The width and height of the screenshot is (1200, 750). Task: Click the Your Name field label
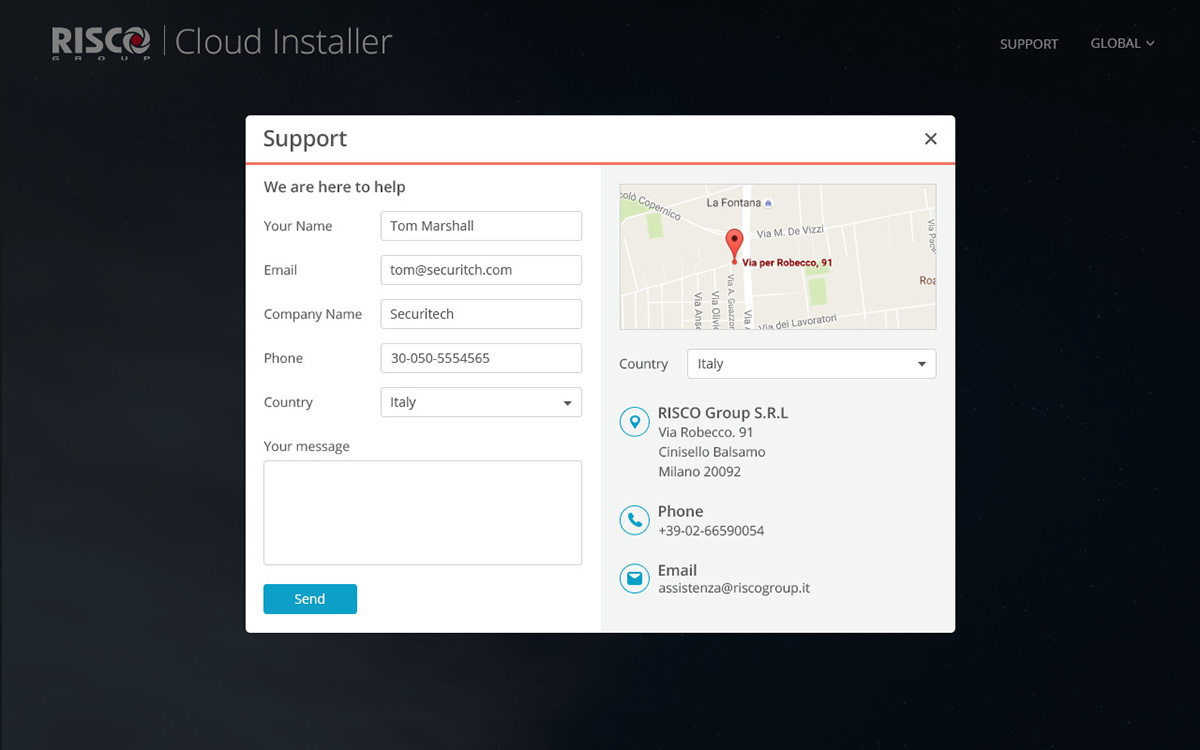(298, 226)
